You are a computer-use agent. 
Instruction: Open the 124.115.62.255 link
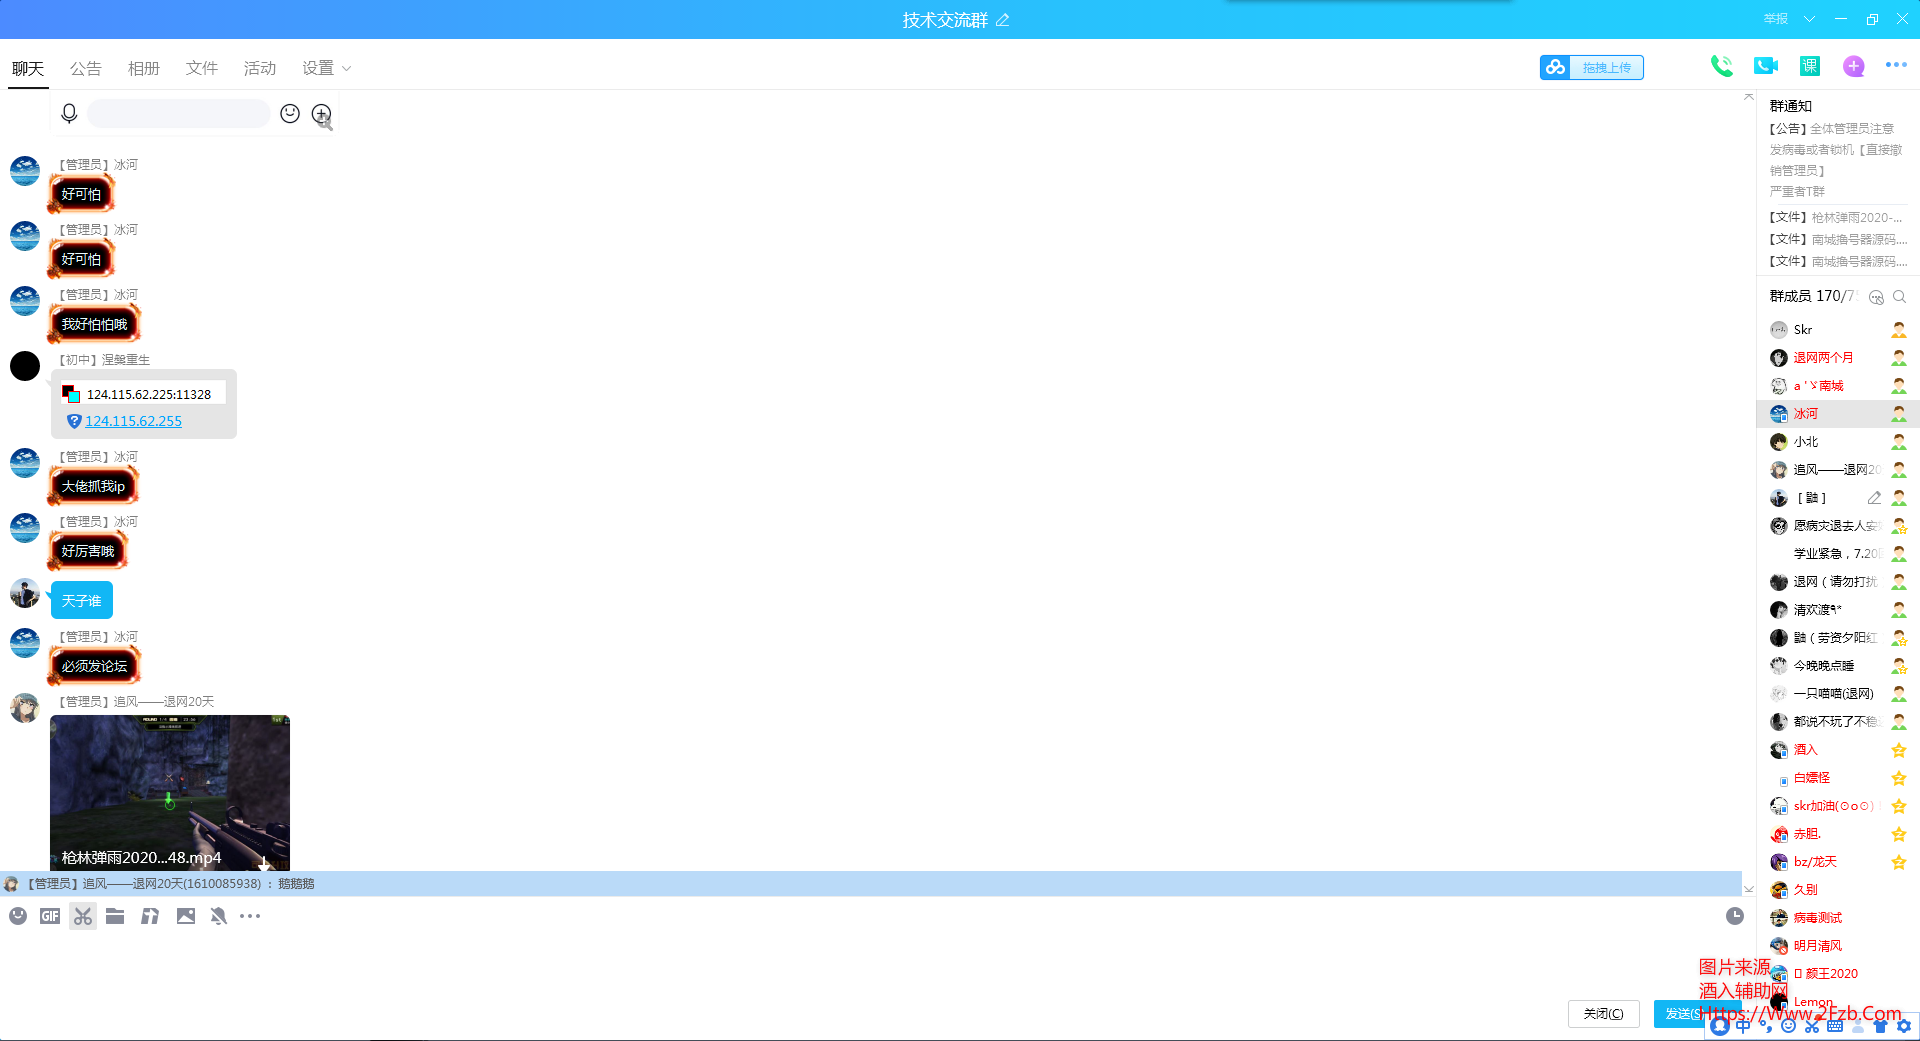pos(134,421)
